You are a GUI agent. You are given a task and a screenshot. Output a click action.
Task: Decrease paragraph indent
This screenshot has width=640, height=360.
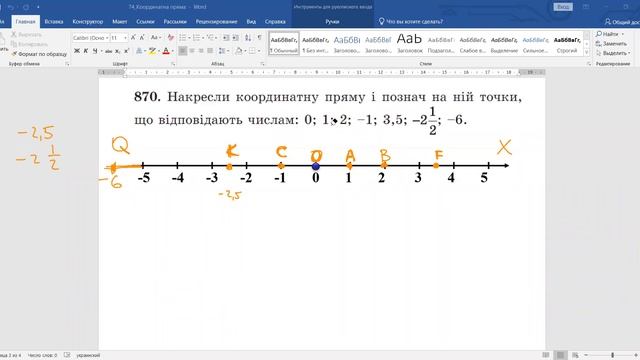[x=226, y=38]
